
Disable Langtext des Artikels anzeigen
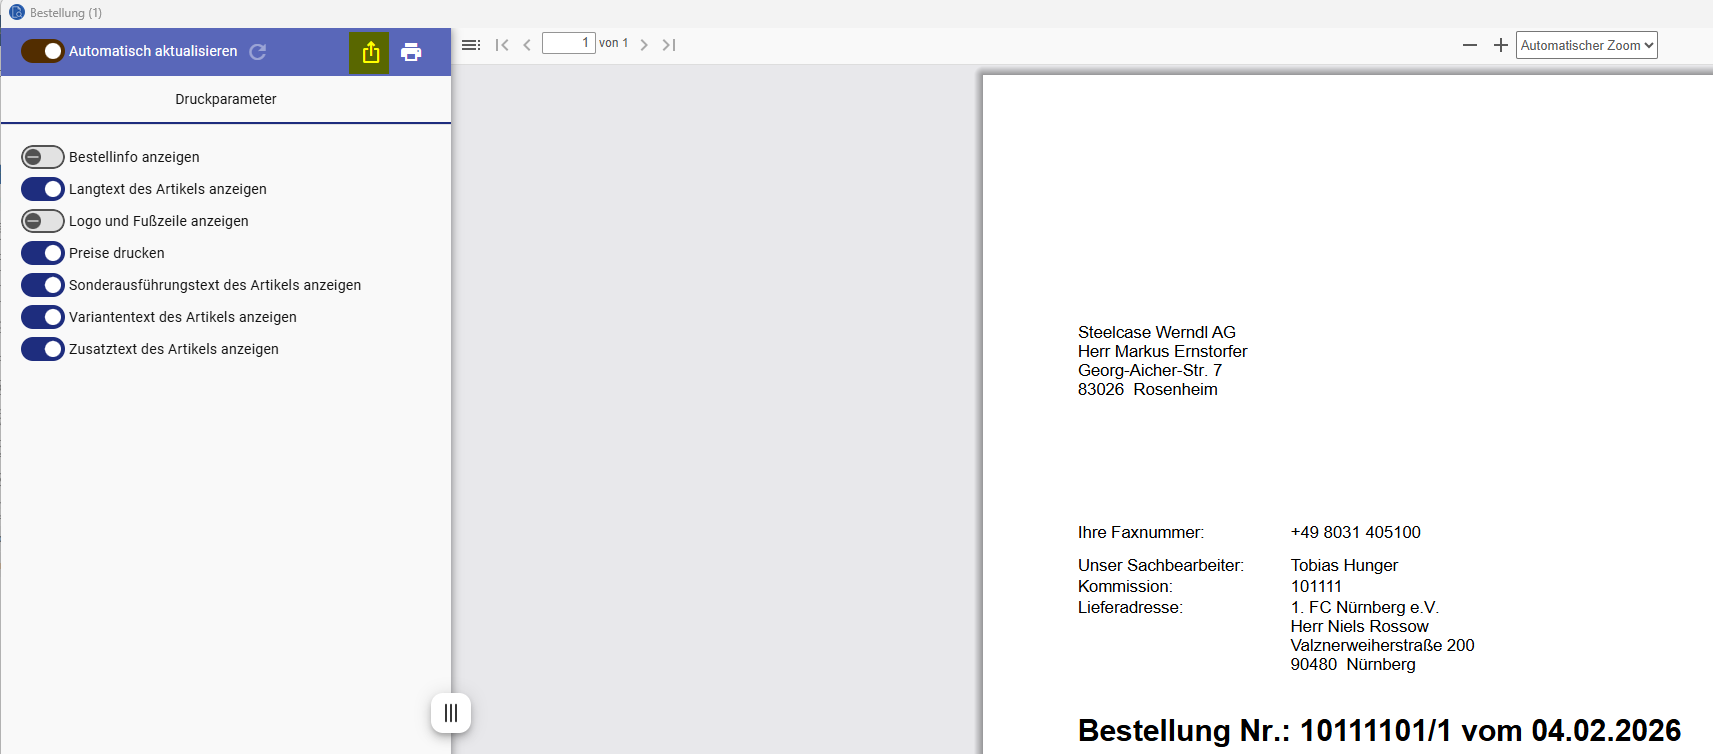43,189
